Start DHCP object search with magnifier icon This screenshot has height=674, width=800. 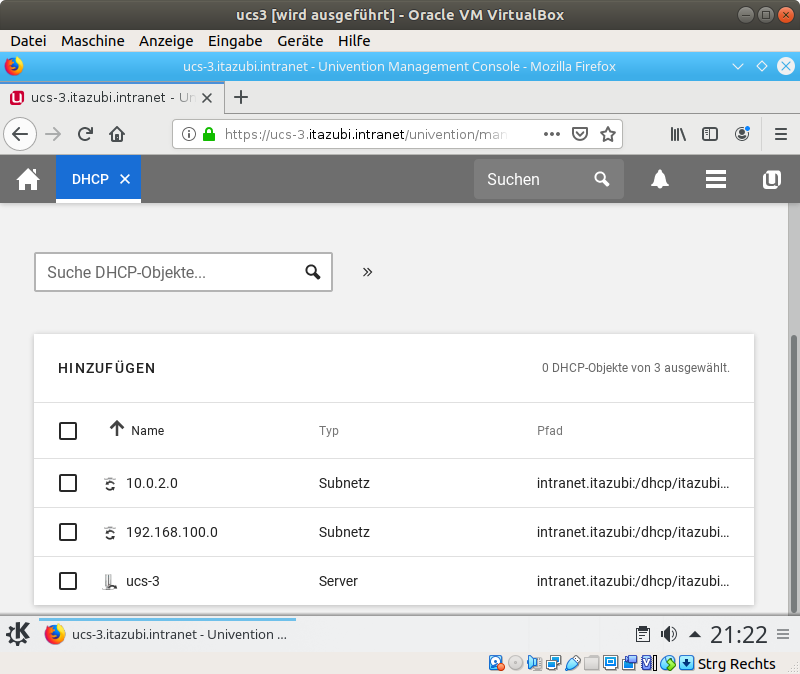coord(313,272)
